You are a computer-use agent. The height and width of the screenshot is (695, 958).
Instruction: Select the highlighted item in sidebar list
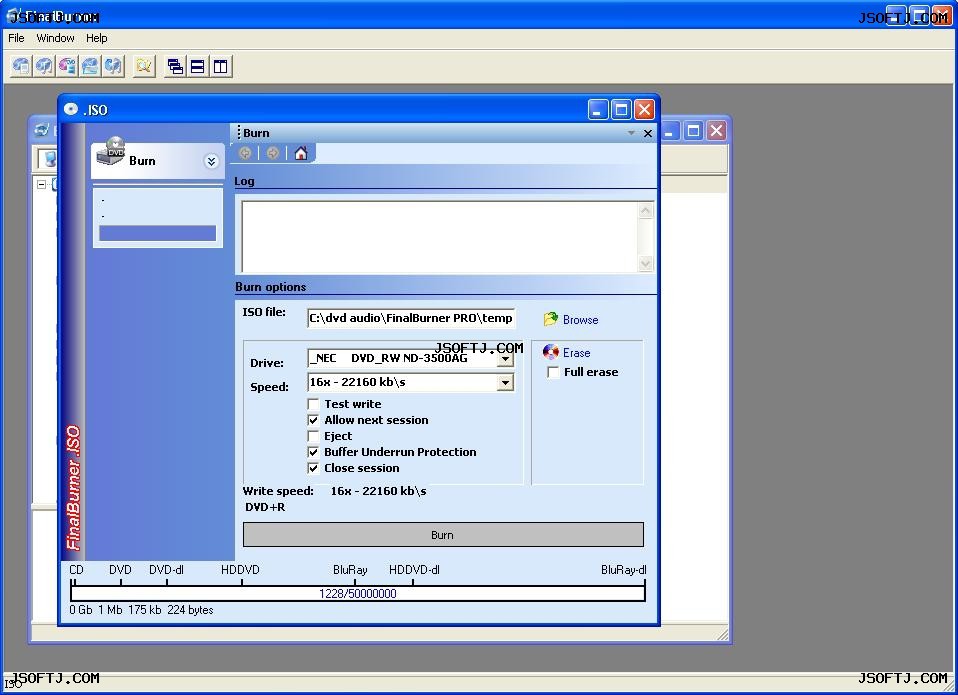click(x=158, y=233)
